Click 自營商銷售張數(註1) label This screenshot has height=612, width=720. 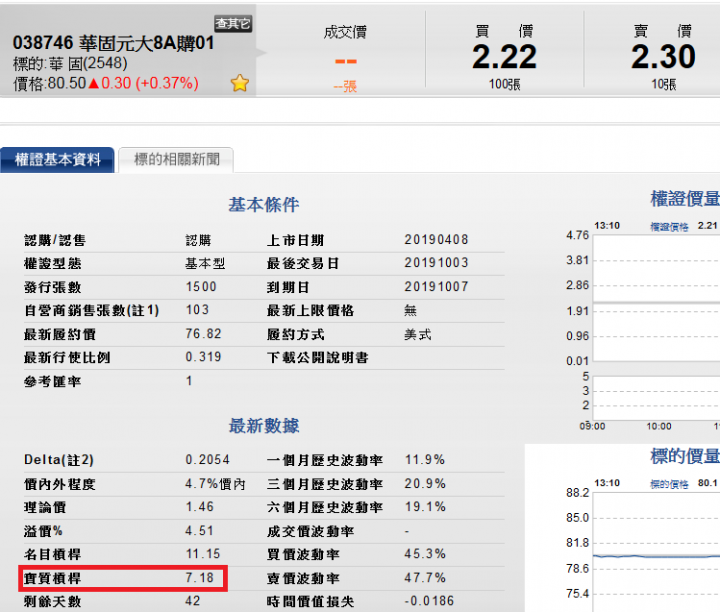pos(92,310)
